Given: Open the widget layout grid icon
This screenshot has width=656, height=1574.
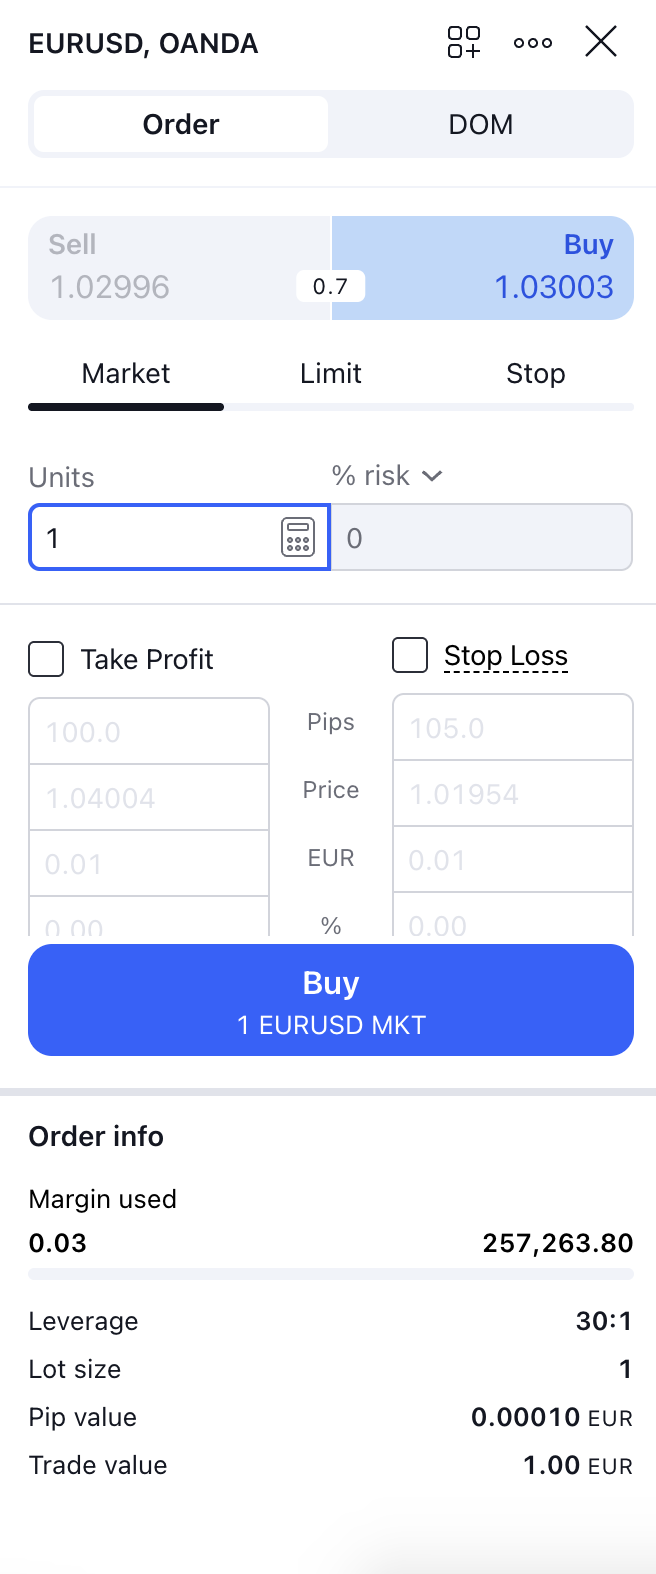Looking at the screenshot, I should point(464,42).
